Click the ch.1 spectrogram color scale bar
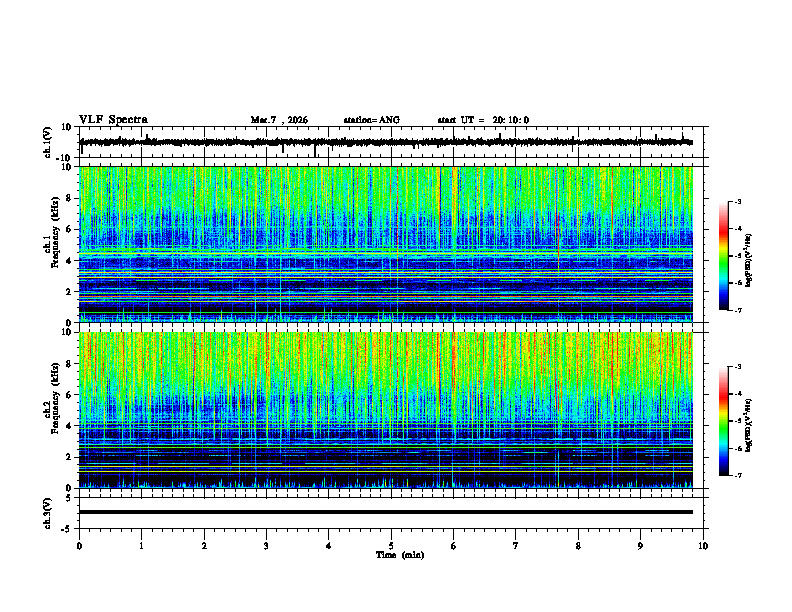The height and width of the screenshot is (612, 792). point(723,256)
